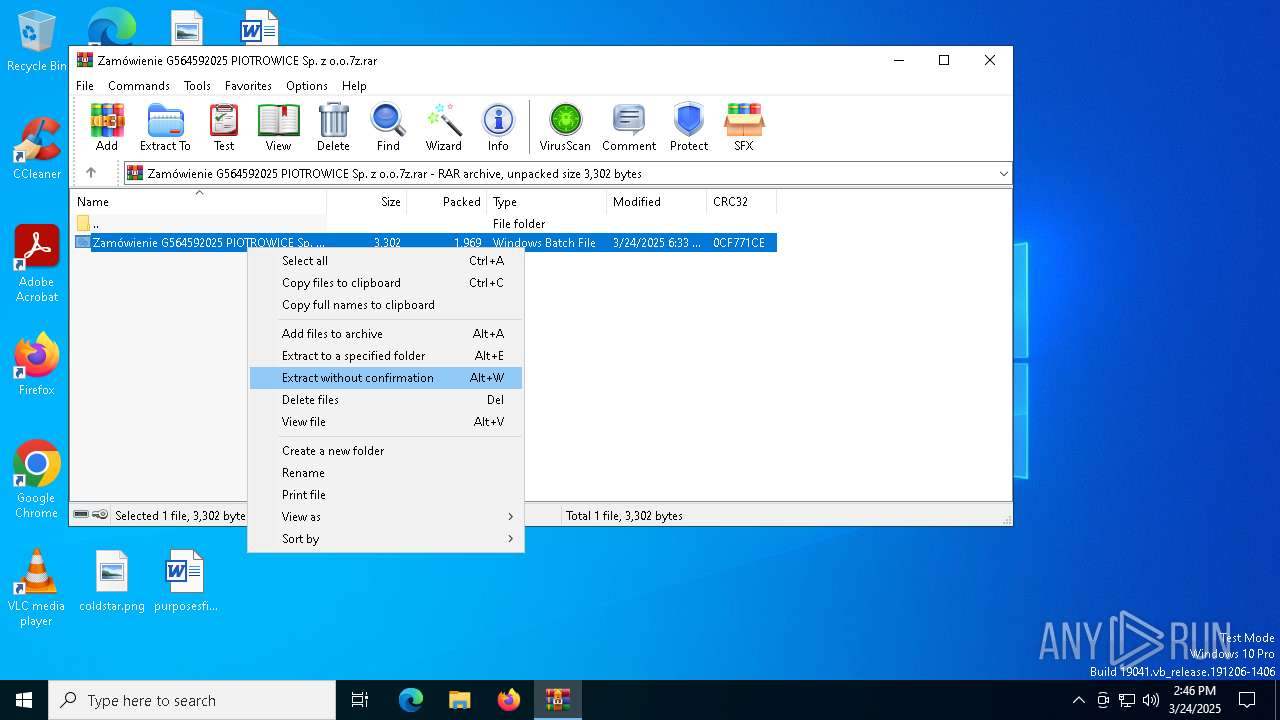Click the Windows Start button
Screen dimensions: 1280x720
click(x=24, y=700)
